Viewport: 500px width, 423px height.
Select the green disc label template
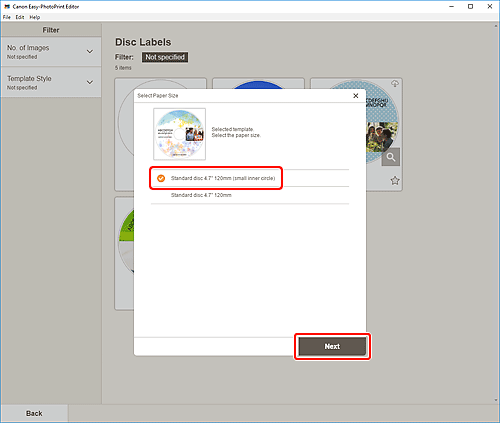[124, 253]
